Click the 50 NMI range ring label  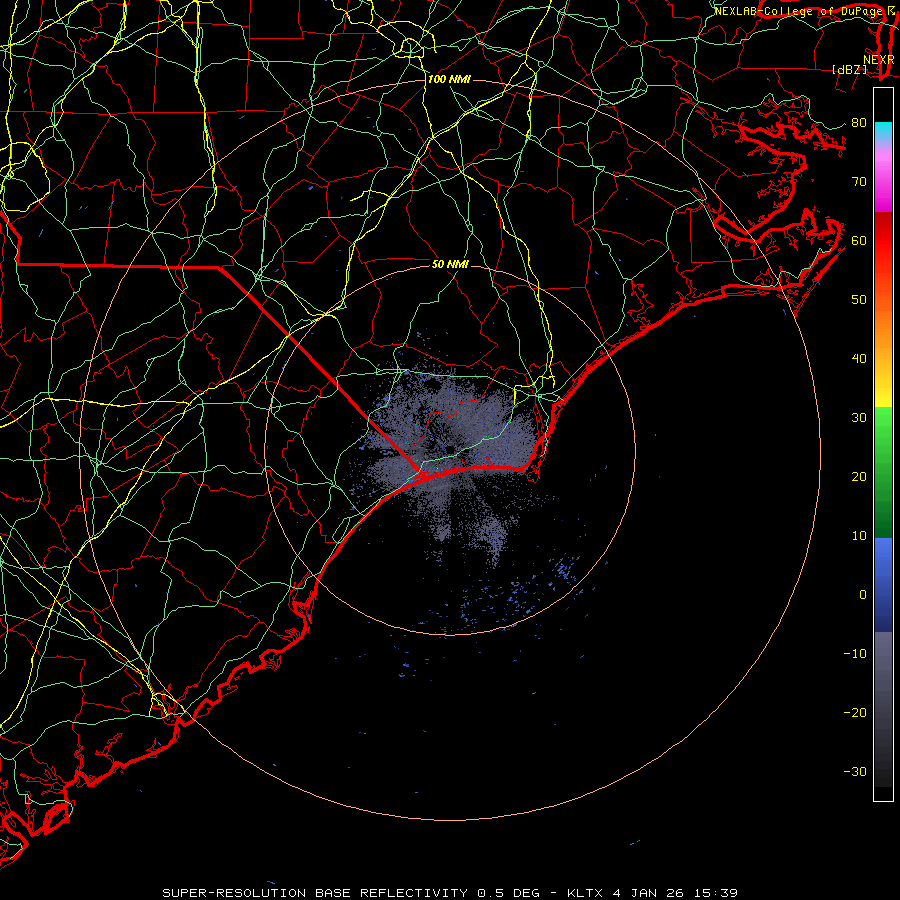click(x=451, y=264)
